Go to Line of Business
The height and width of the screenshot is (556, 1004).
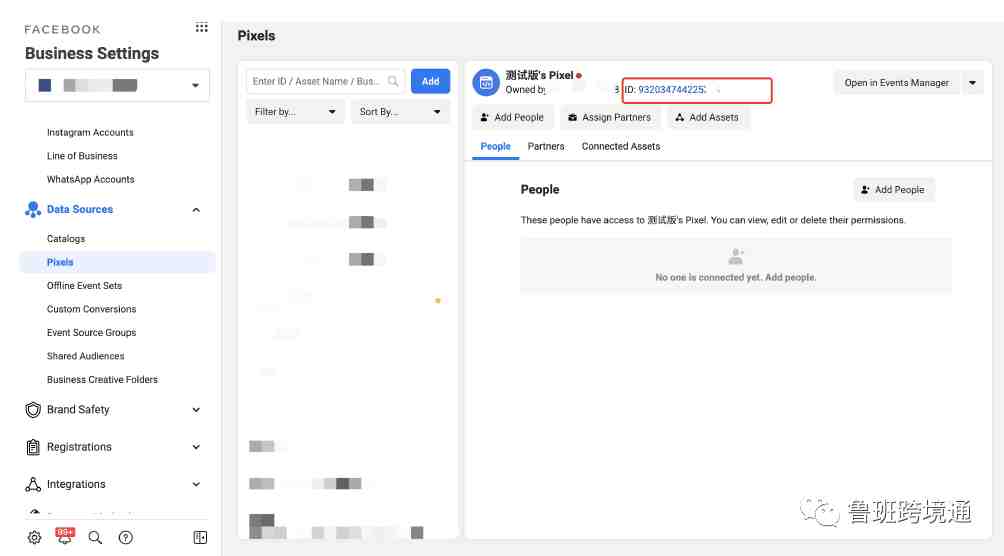tap(82, 156)
